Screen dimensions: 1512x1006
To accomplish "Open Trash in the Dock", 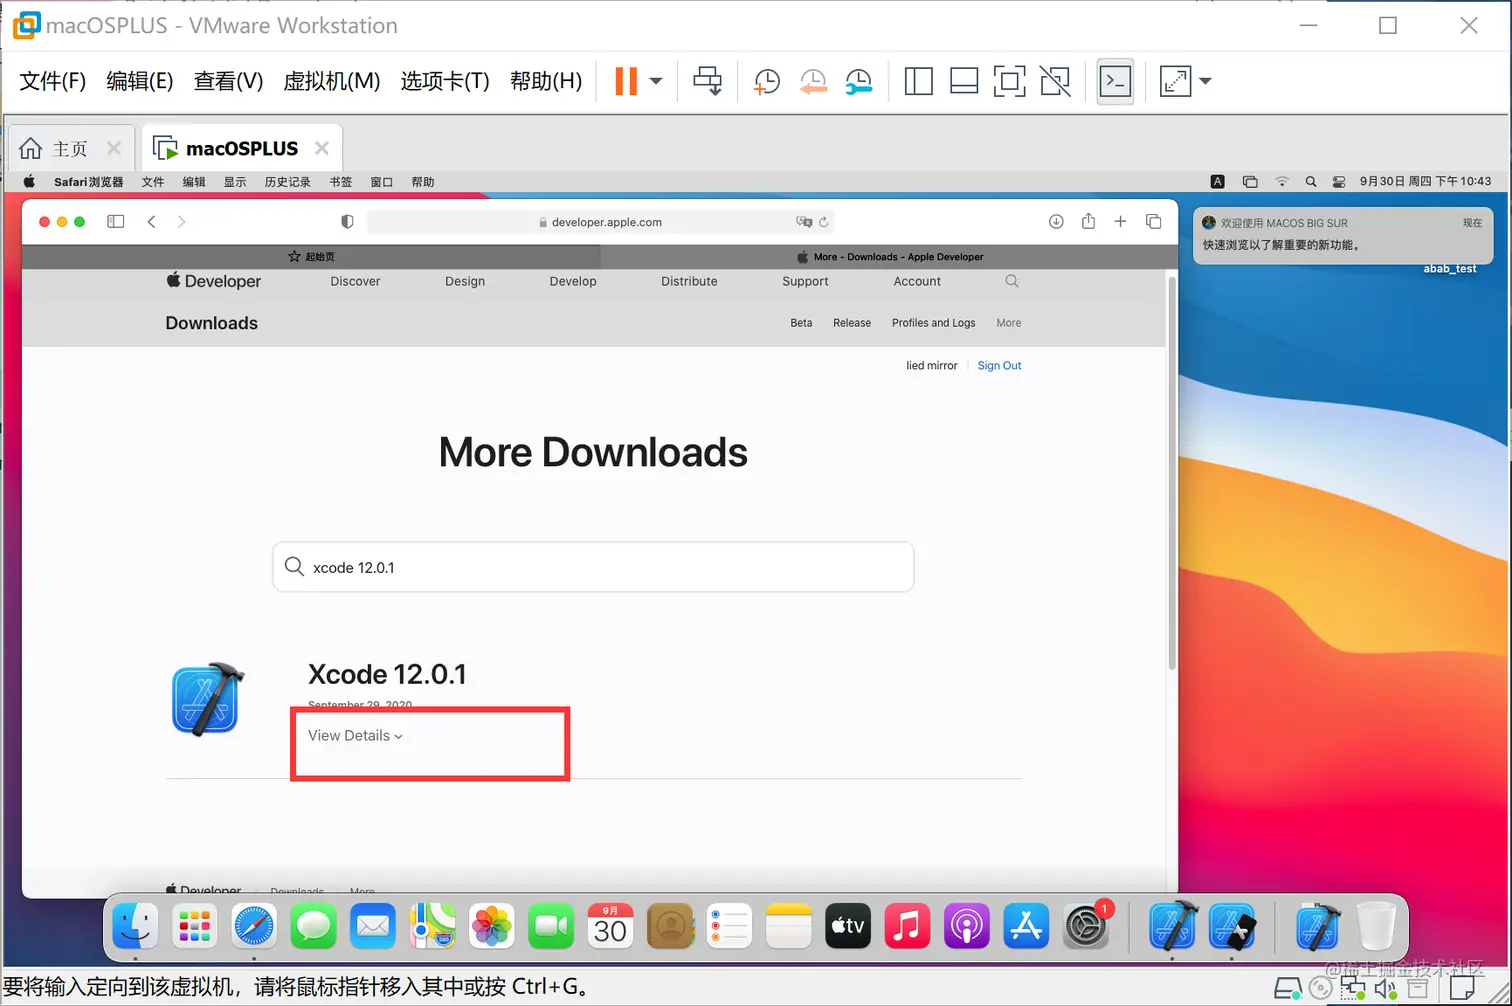I will (x=1376, y=926).
